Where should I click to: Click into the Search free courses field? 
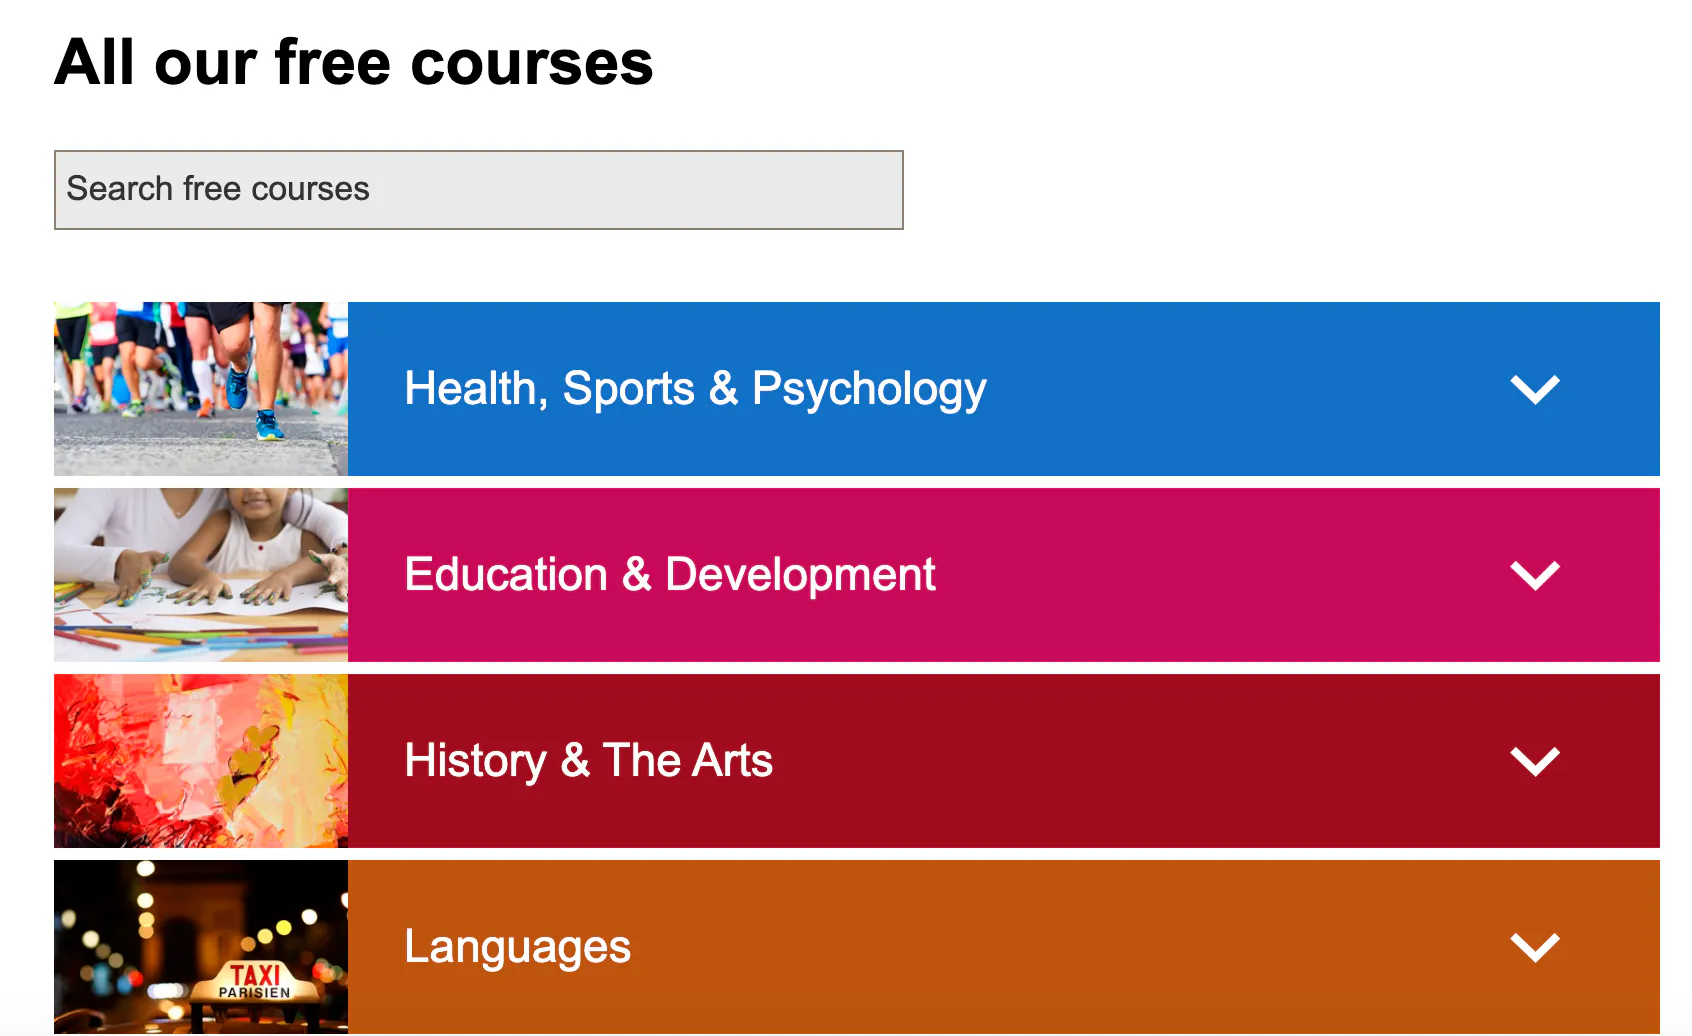tap(479, 190)
